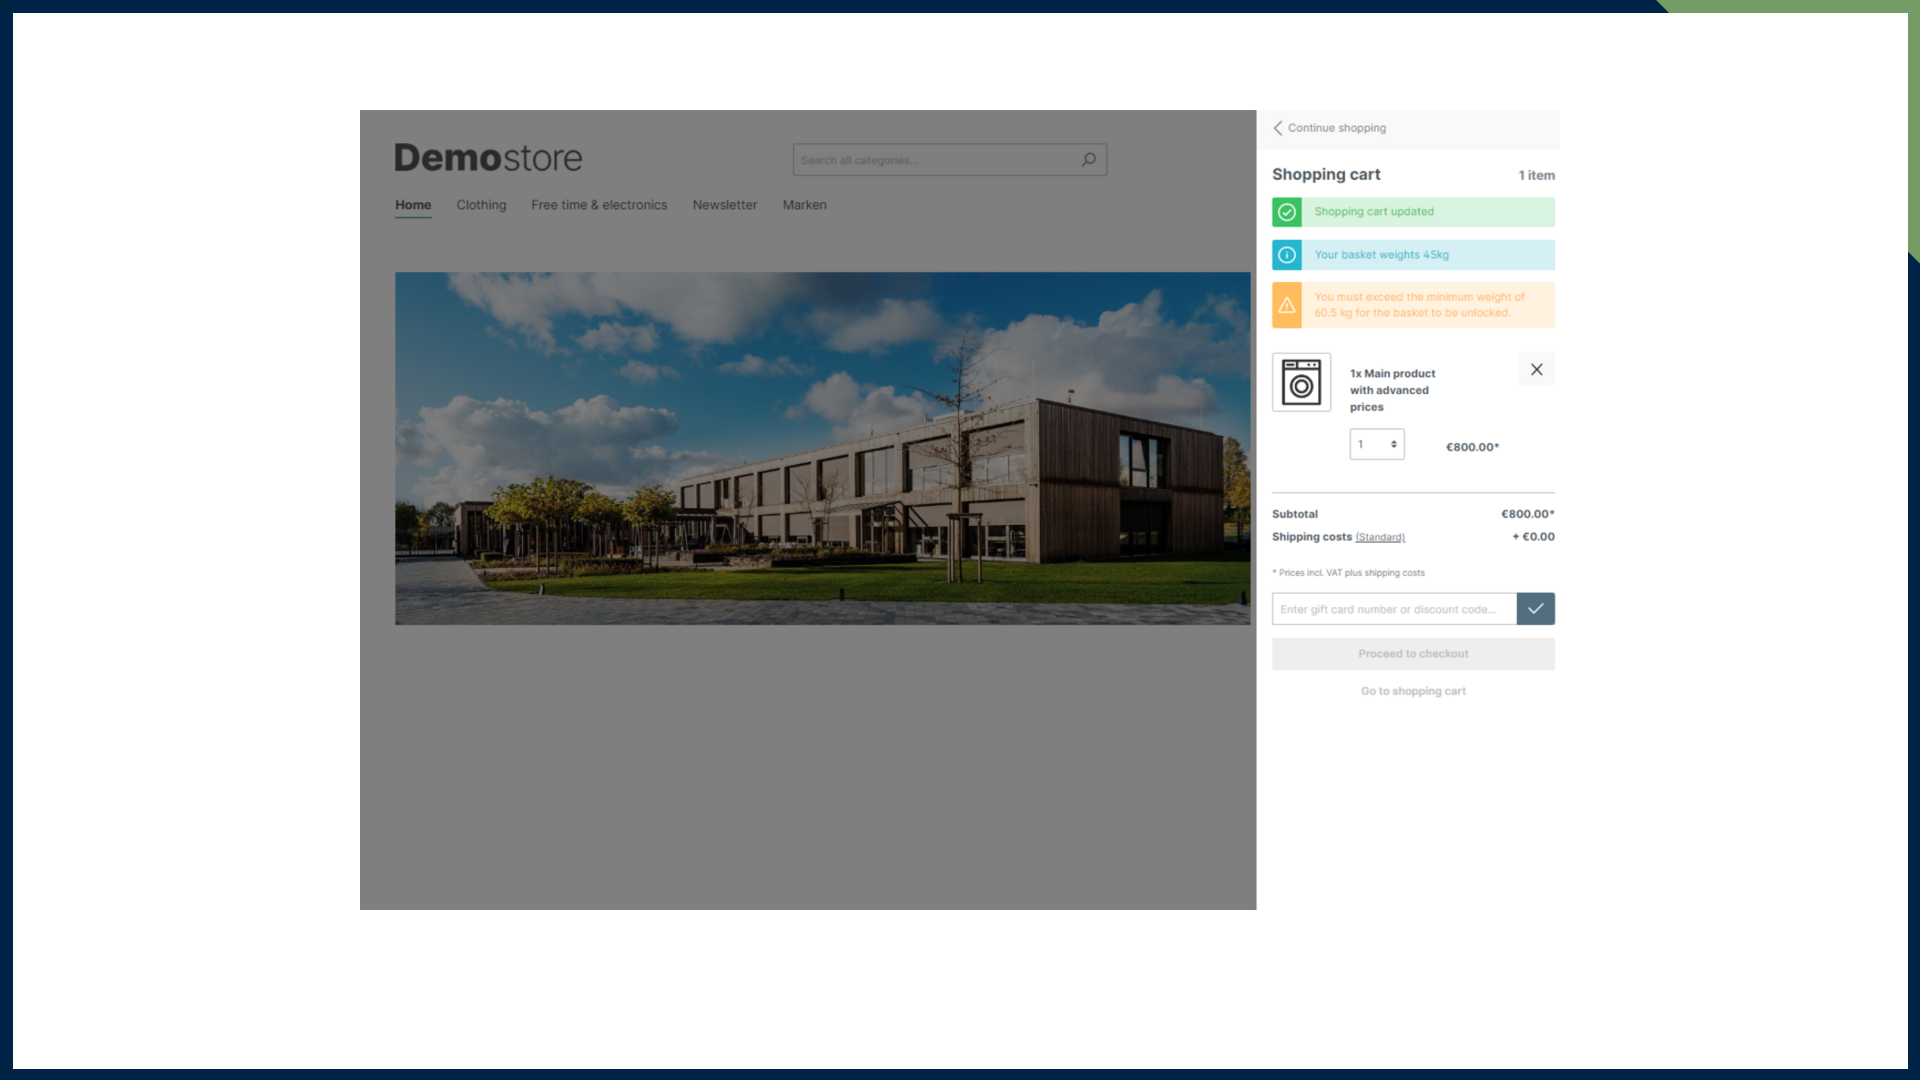Click the Demostore logo

pos(488,158)
